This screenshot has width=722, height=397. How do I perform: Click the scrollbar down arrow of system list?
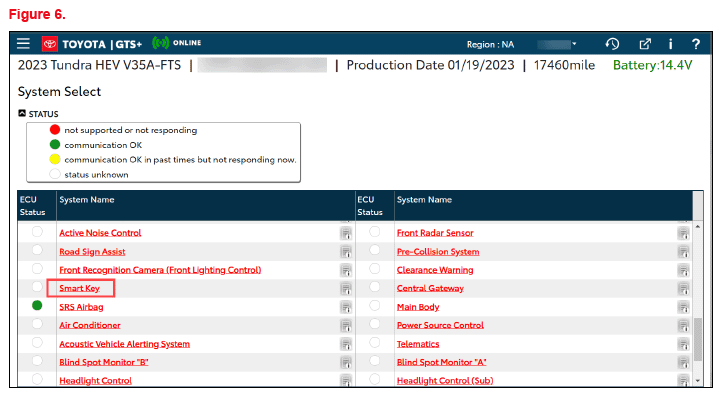(x=698, y=380)
